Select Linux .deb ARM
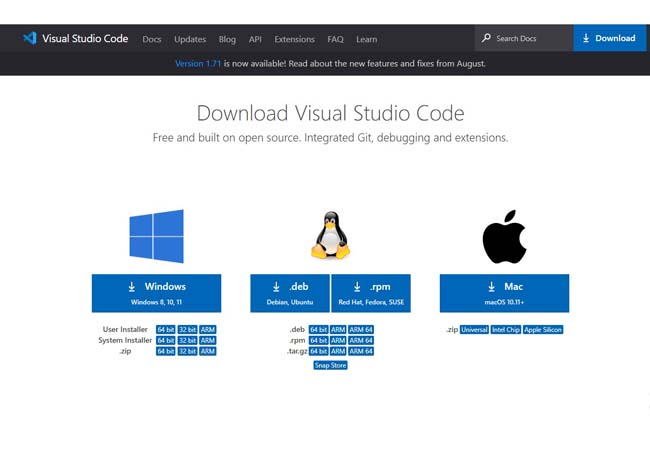The image size is (650, 450). point(338,329)
